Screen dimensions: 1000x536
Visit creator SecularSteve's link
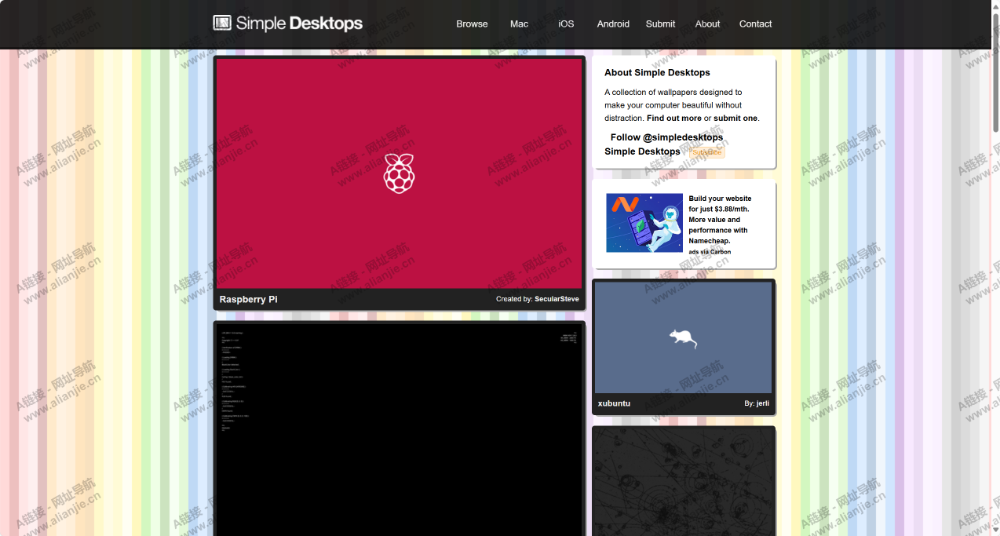tap(557, 299)
